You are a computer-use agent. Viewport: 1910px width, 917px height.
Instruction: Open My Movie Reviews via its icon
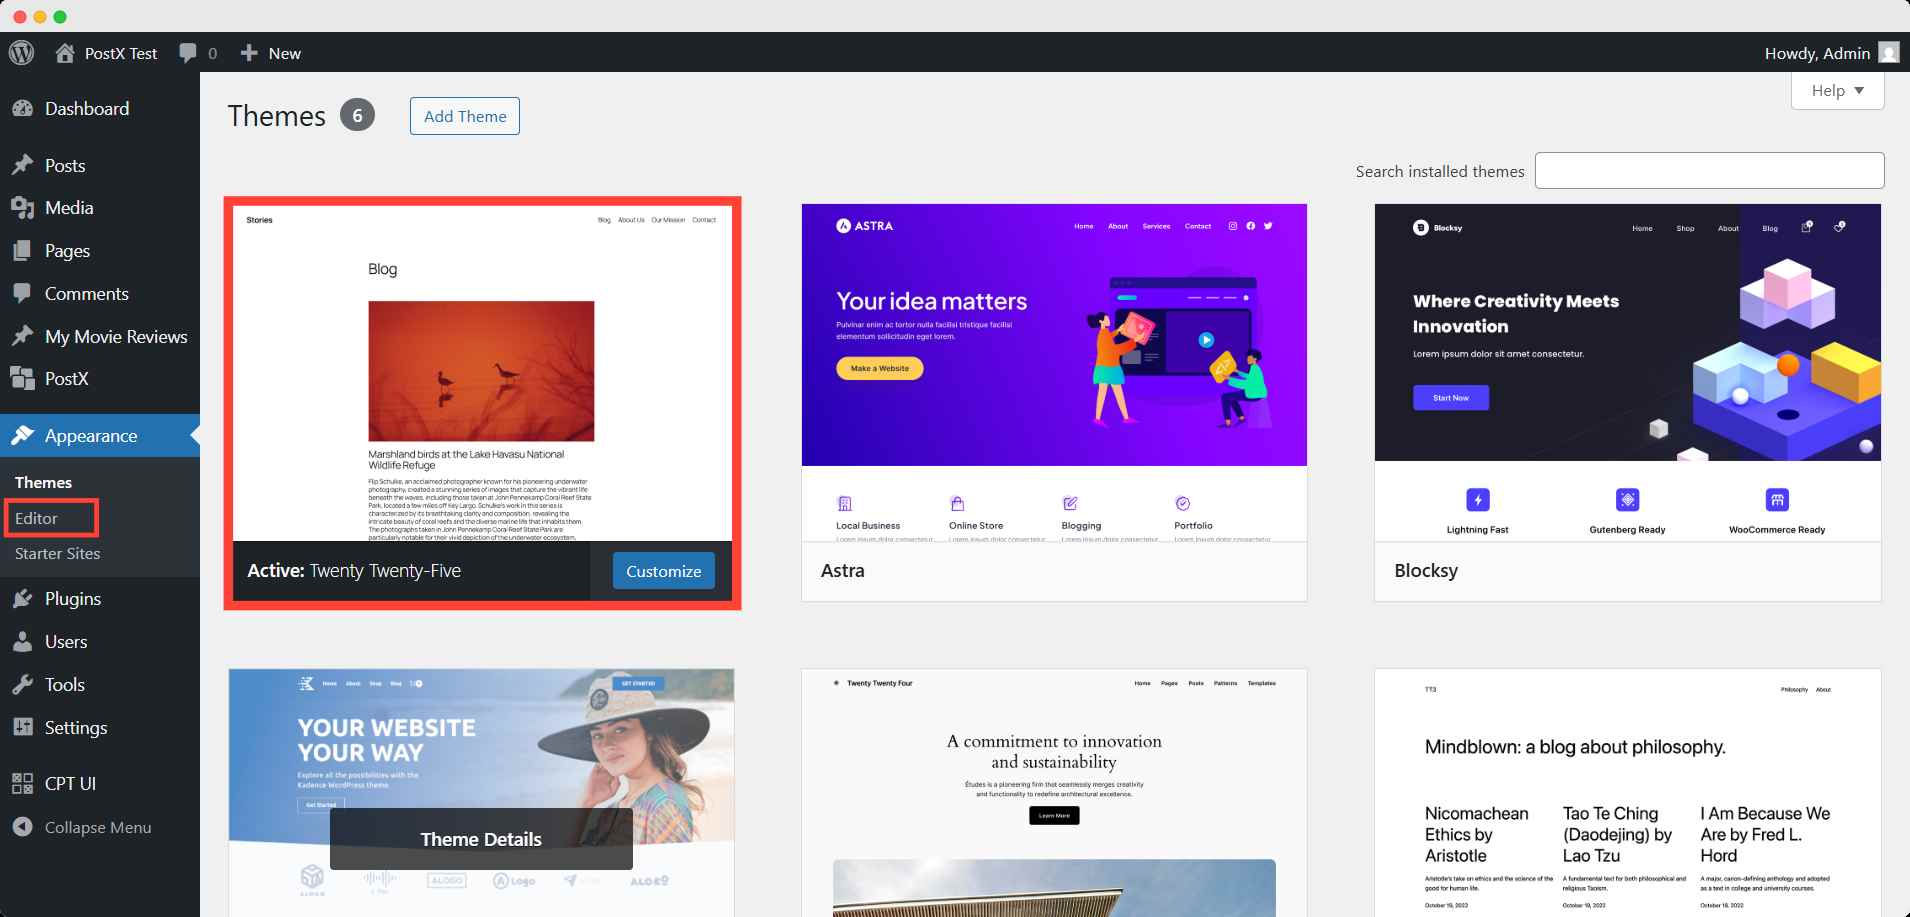24,336
